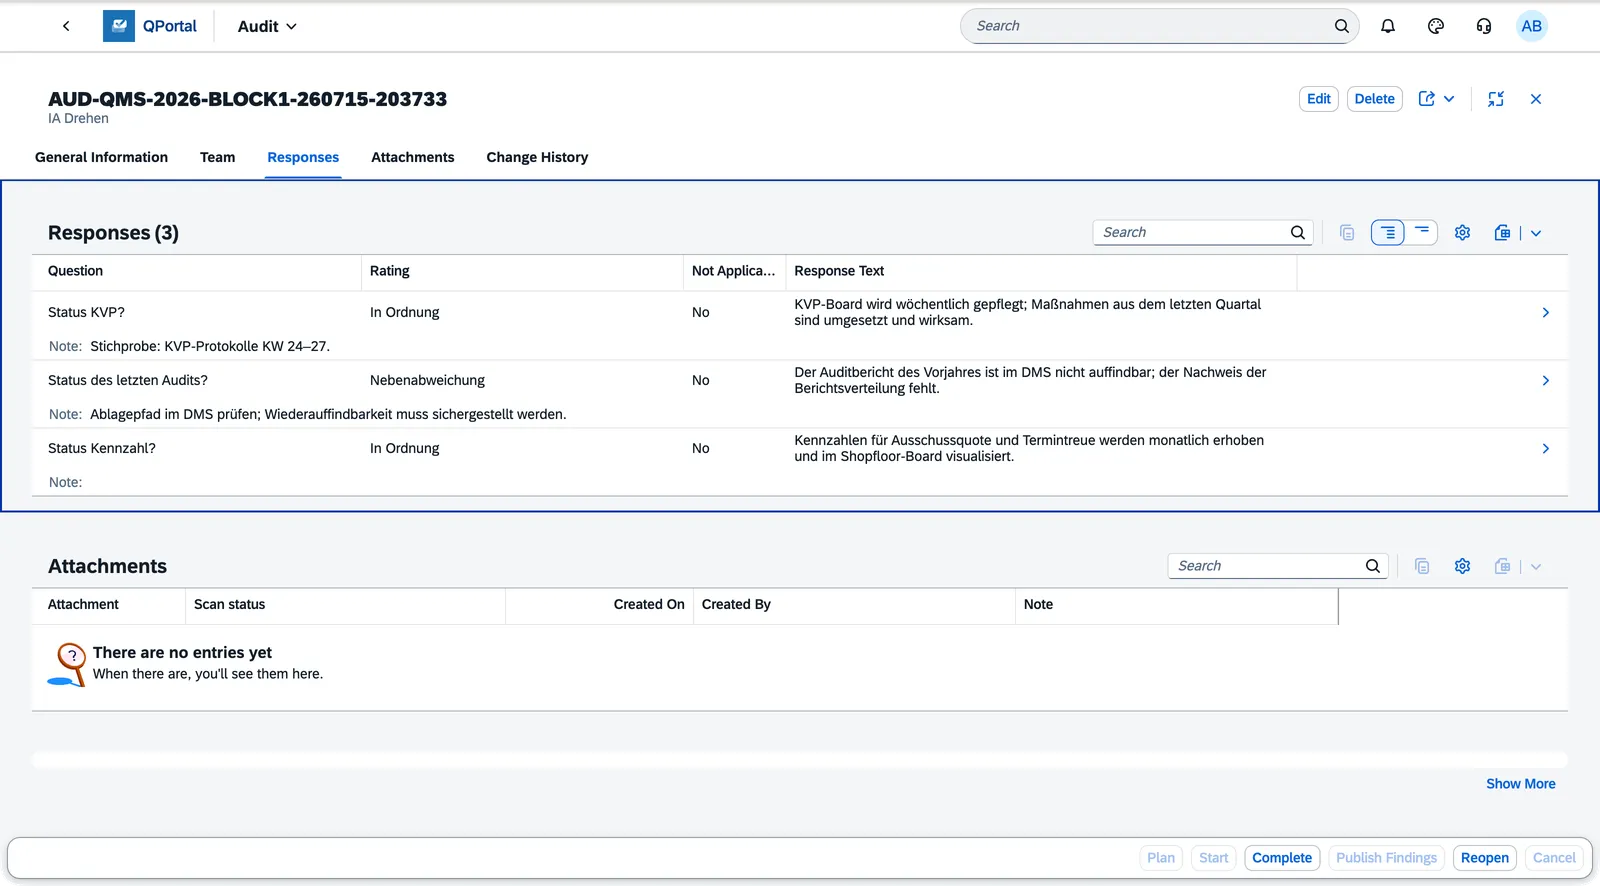Open Responses table settings gear
1600x886 pixels.
tap(1462, 233)
